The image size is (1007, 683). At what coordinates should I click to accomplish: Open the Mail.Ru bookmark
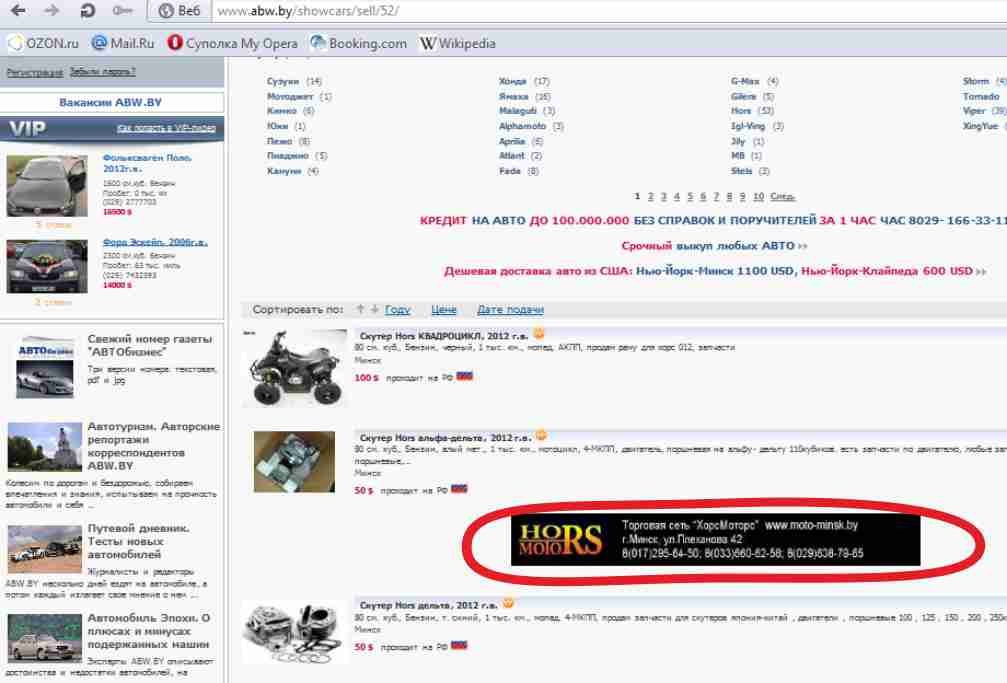tap(123, 43)
